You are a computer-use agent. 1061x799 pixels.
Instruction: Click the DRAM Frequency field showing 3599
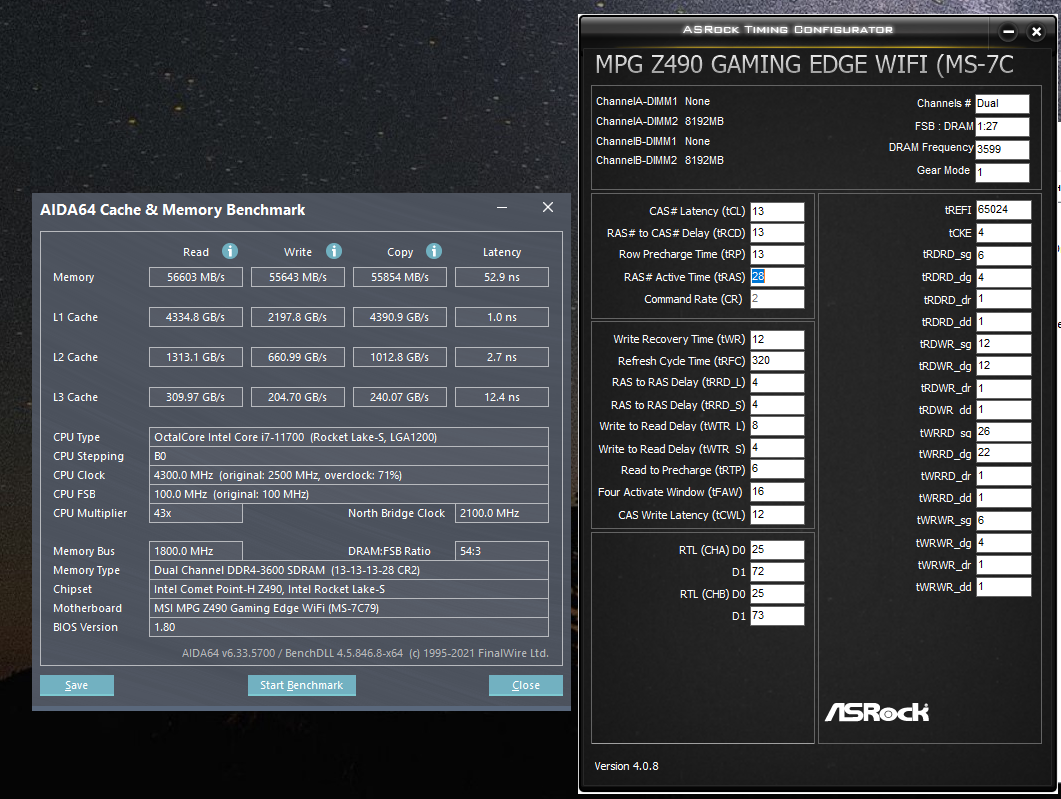[1002, 149]
